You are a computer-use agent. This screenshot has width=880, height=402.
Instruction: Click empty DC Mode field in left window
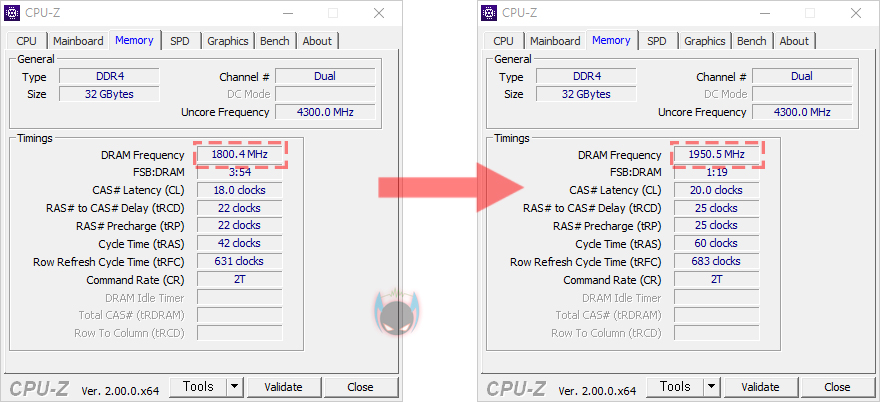pyautogui.click(x=325, y=94)
